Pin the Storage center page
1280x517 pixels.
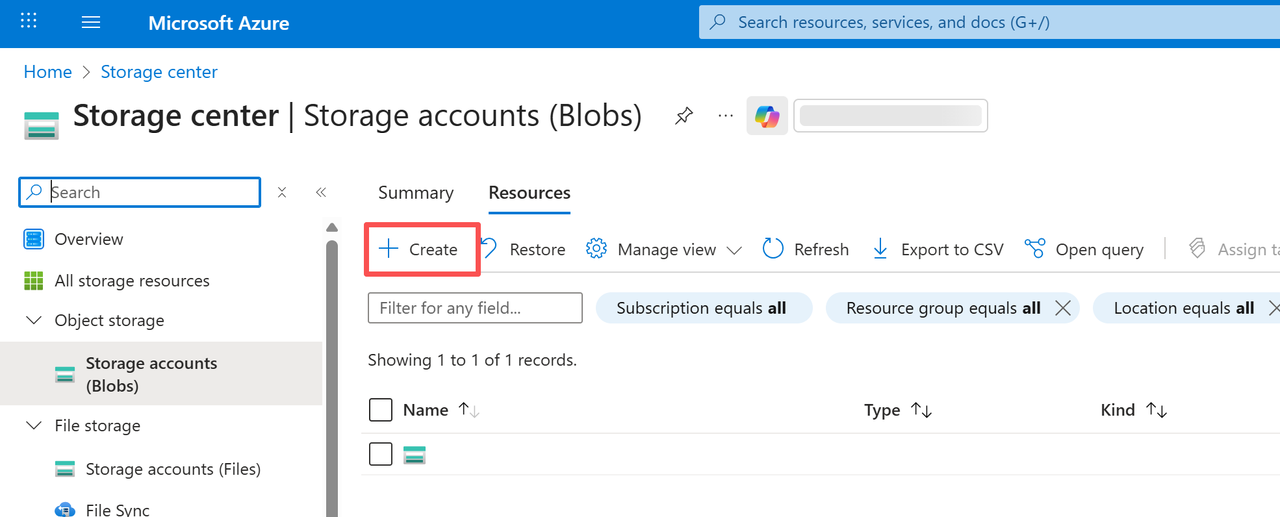(684, 116)
